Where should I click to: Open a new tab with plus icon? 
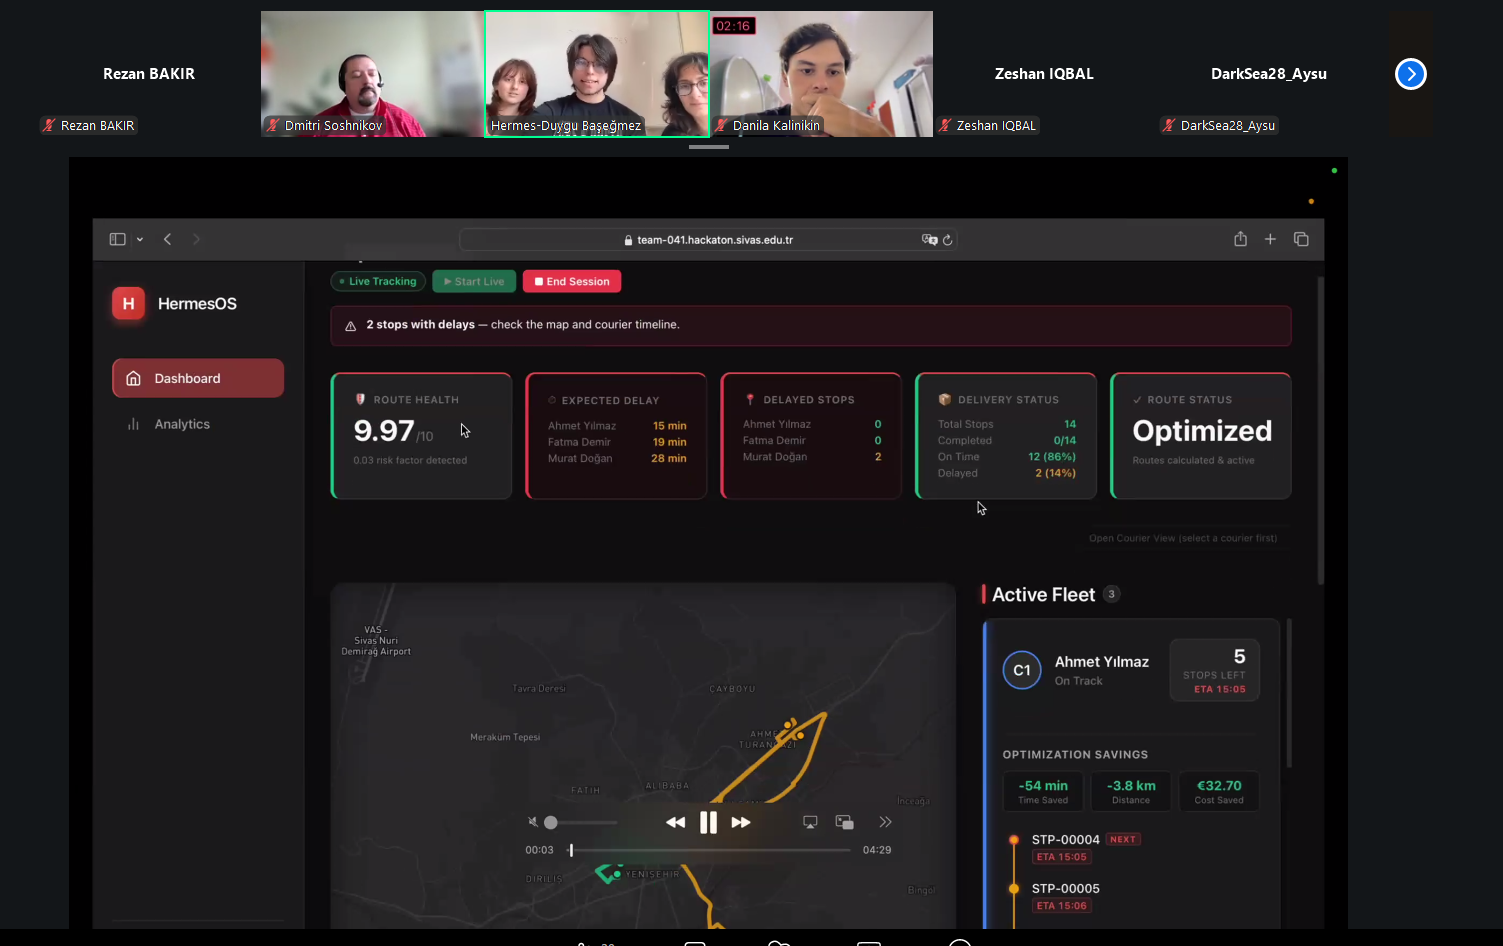(x=1270, y=239)
